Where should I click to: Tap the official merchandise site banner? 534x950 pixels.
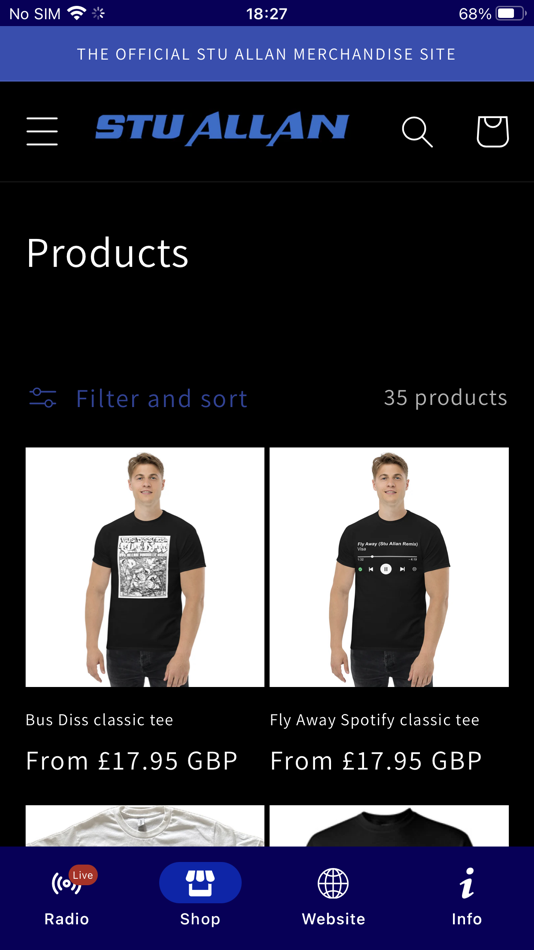click(x=267, y=54)
